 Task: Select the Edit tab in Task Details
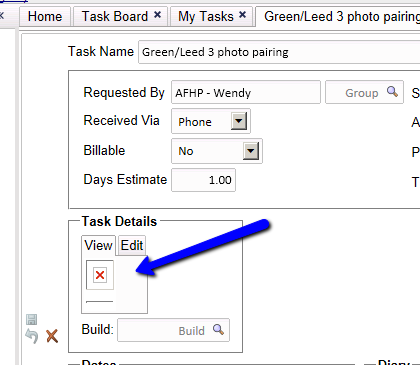132,245
